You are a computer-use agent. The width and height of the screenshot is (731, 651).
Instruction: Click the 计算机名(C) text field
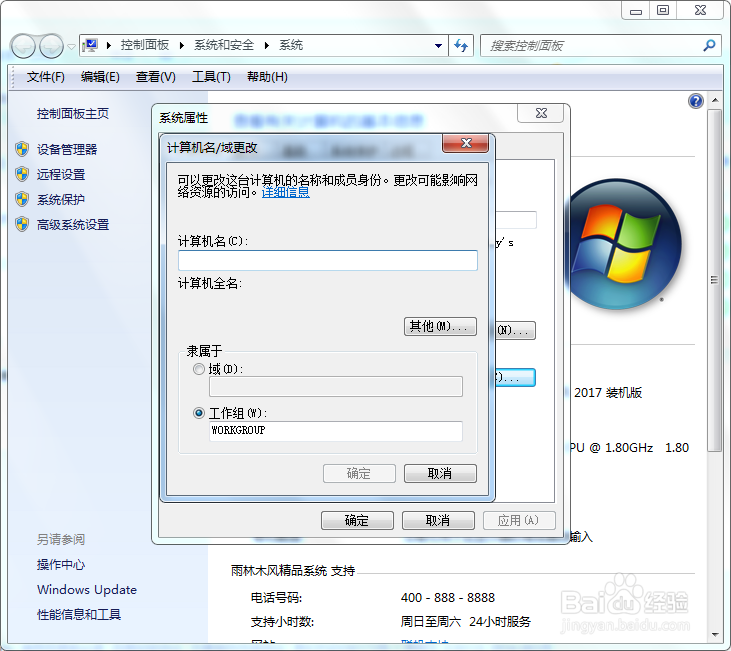328,261
